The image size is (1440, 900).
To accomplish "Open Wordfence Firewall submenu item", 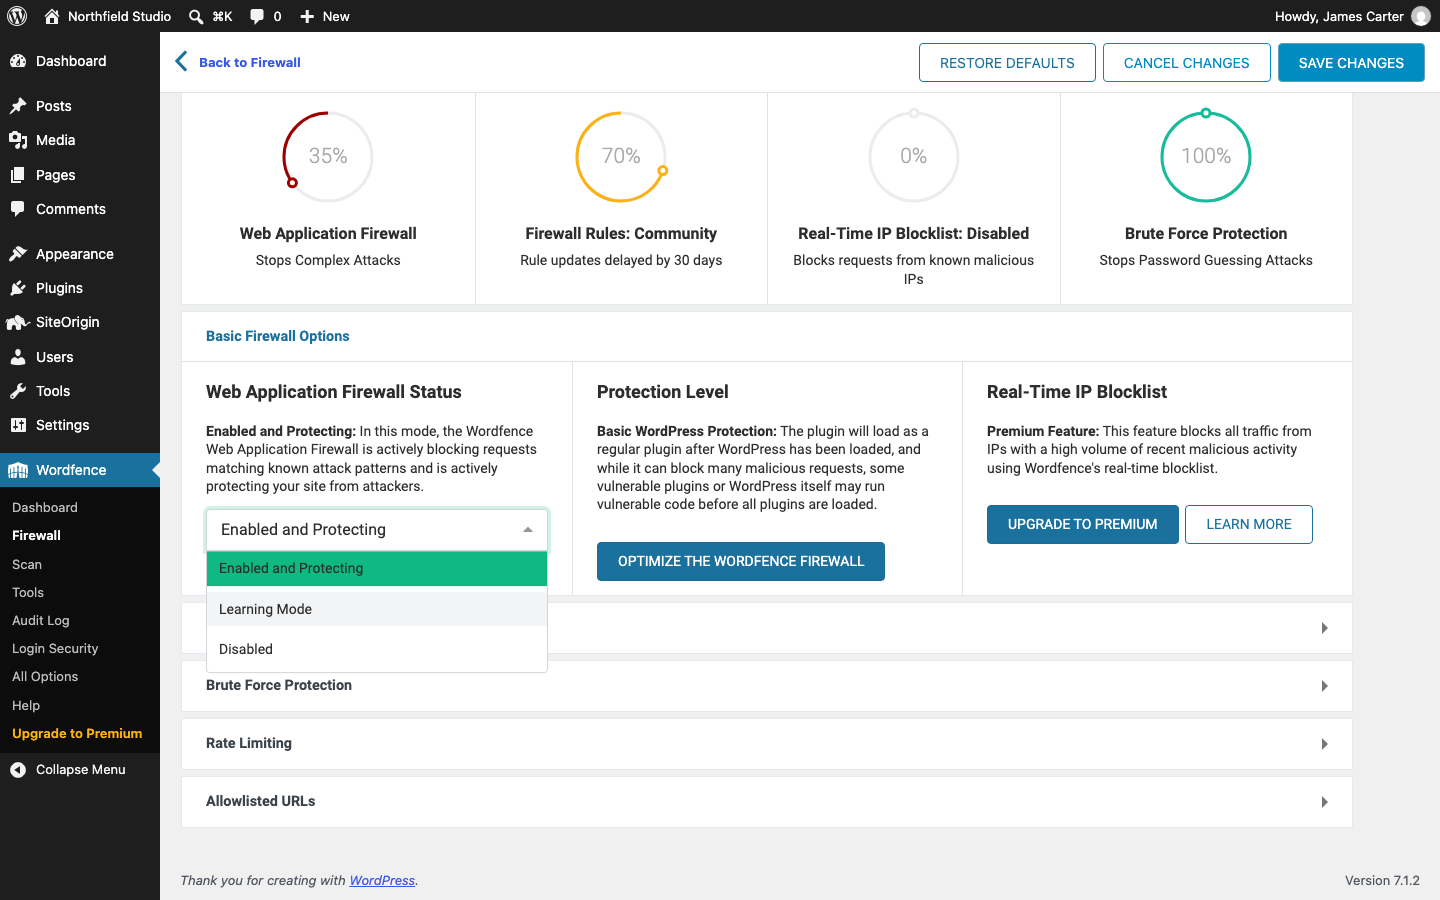I will (x=37, y=535).
